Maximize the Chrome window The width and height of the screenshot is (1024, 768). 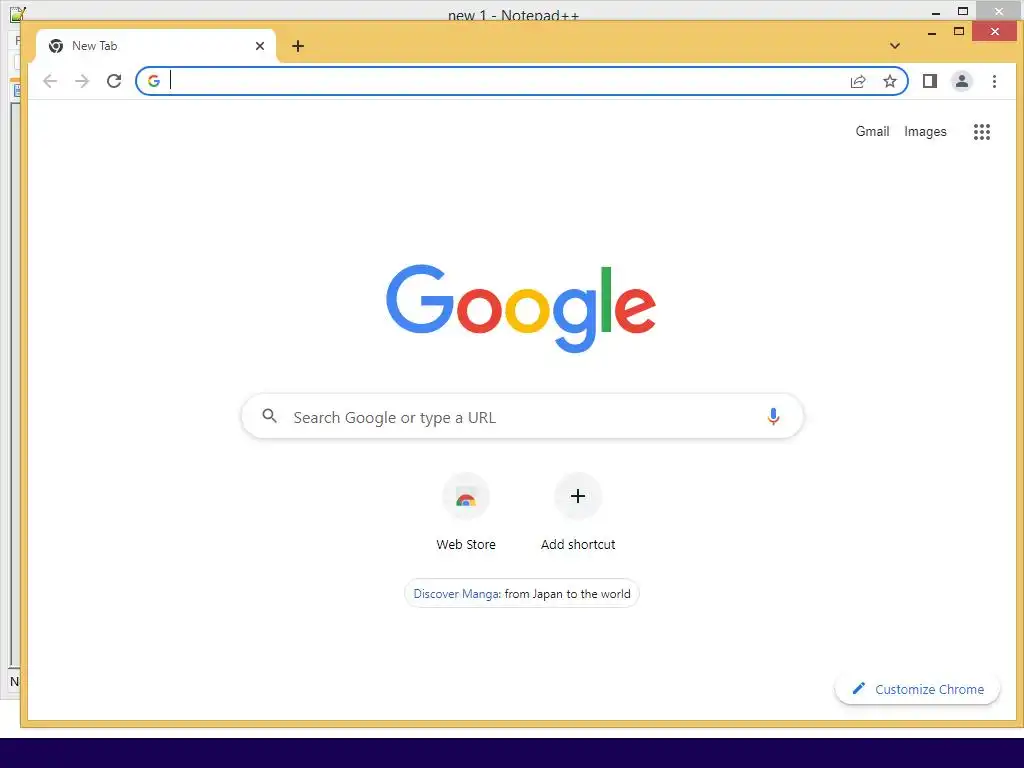(x=959, y=31)
